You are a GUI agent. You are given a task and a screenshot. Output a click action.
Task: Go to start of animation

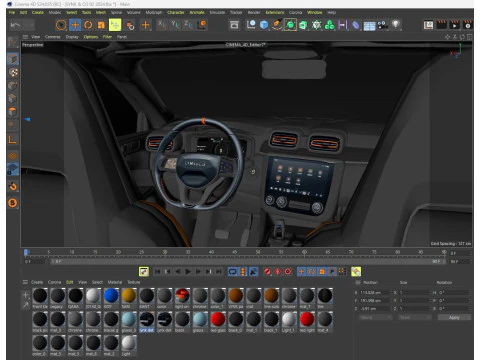(x=157, y=272)
